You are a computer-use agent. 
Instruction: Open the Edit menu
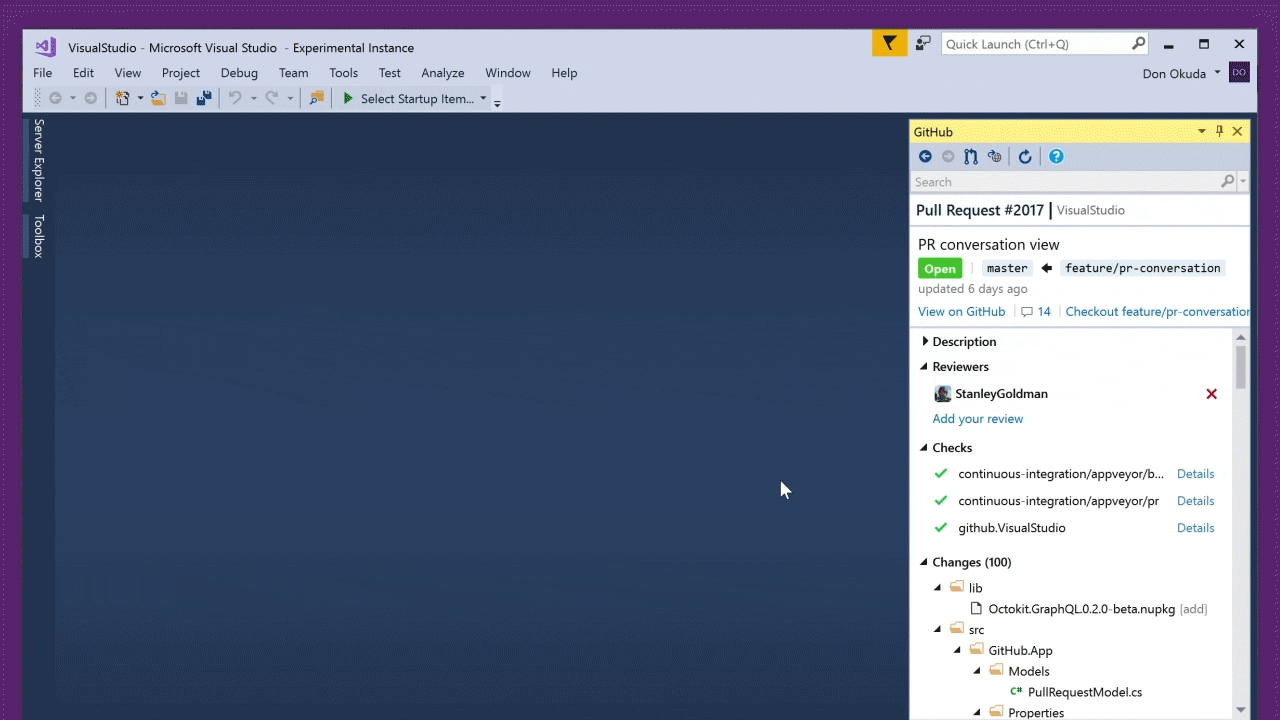point(83,73)
